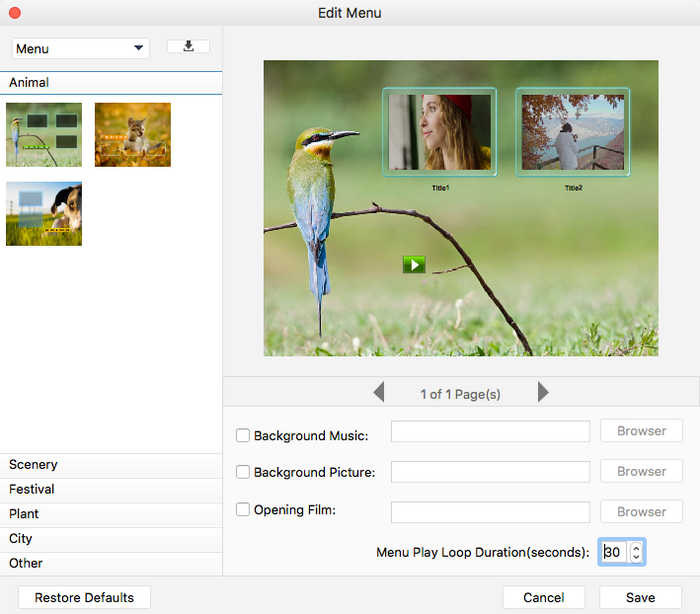Expand the Festival template category

click(111, 489)
